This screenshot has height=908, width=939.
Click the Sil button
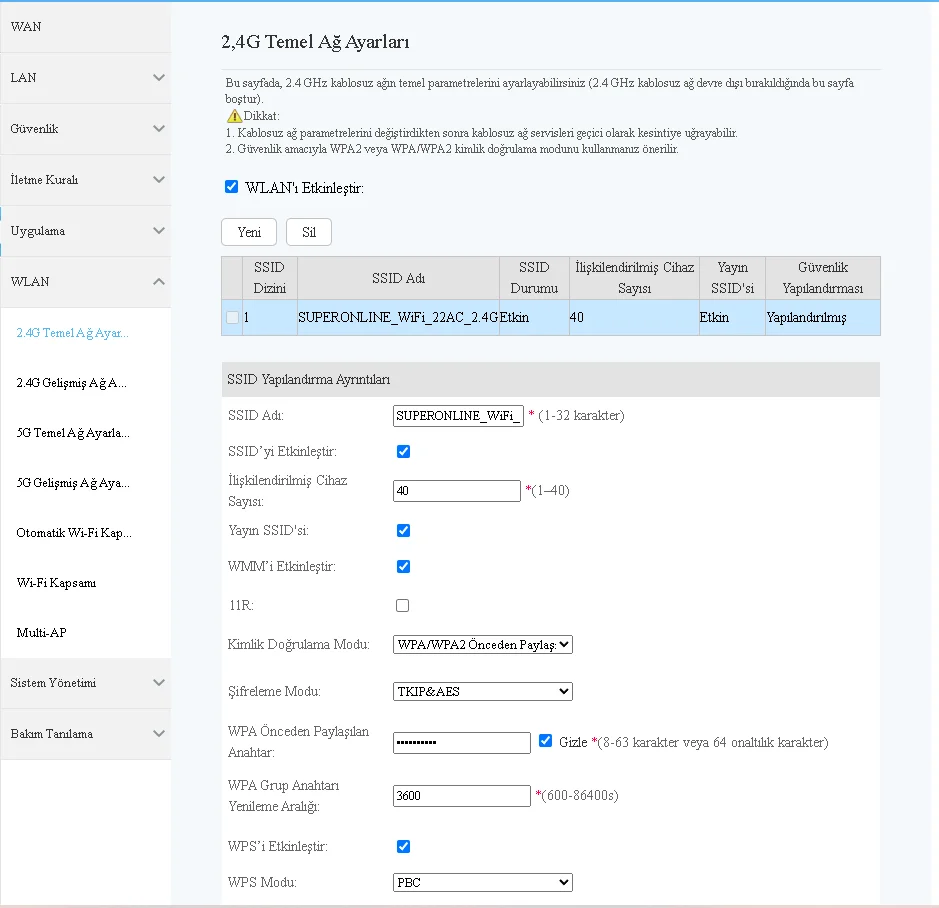point(309,232)
